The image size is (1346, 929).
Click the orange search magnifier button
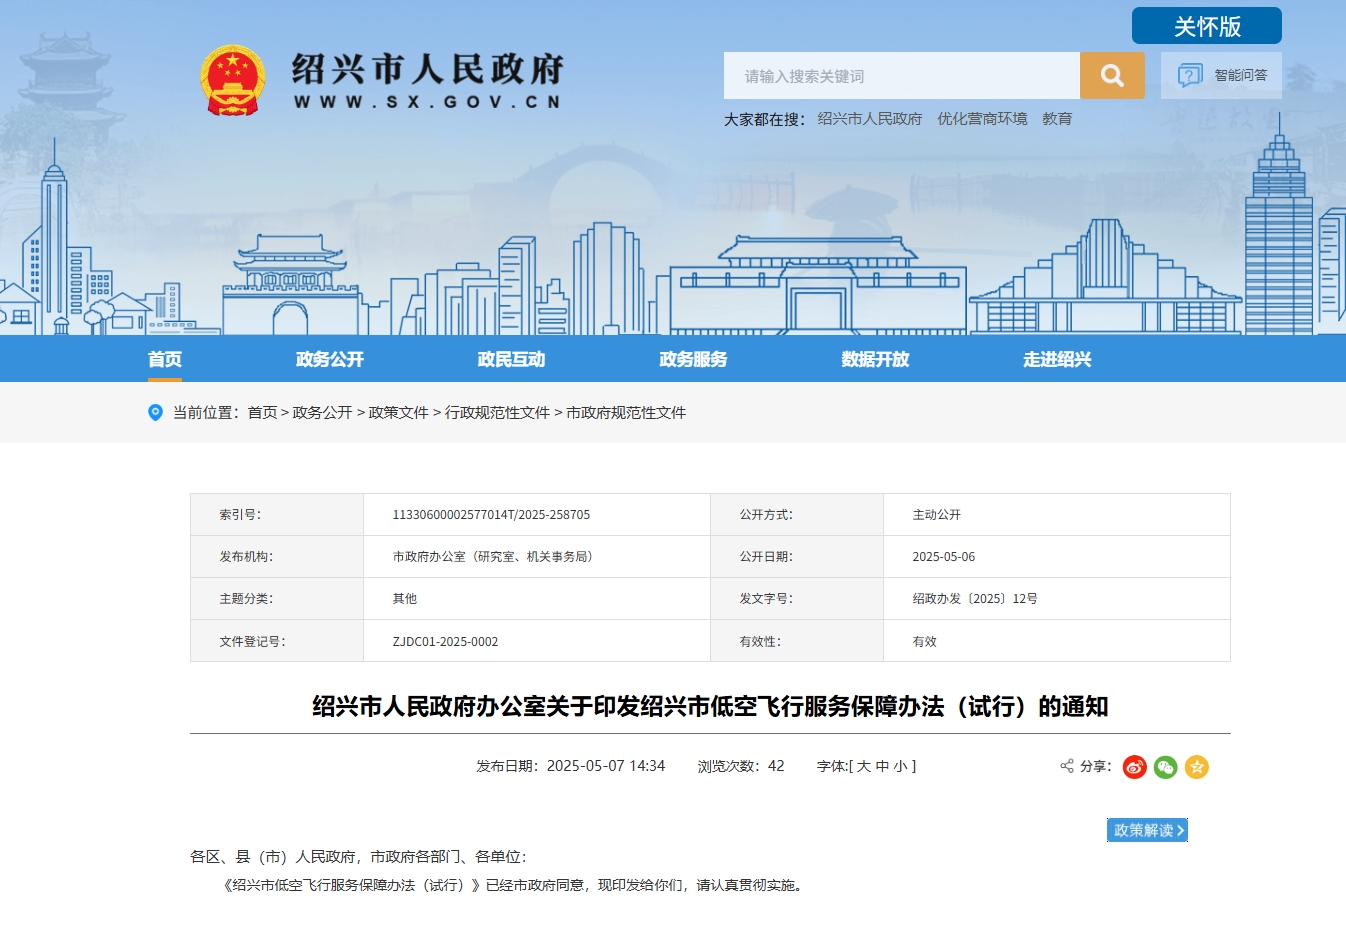click(1111, 76)
